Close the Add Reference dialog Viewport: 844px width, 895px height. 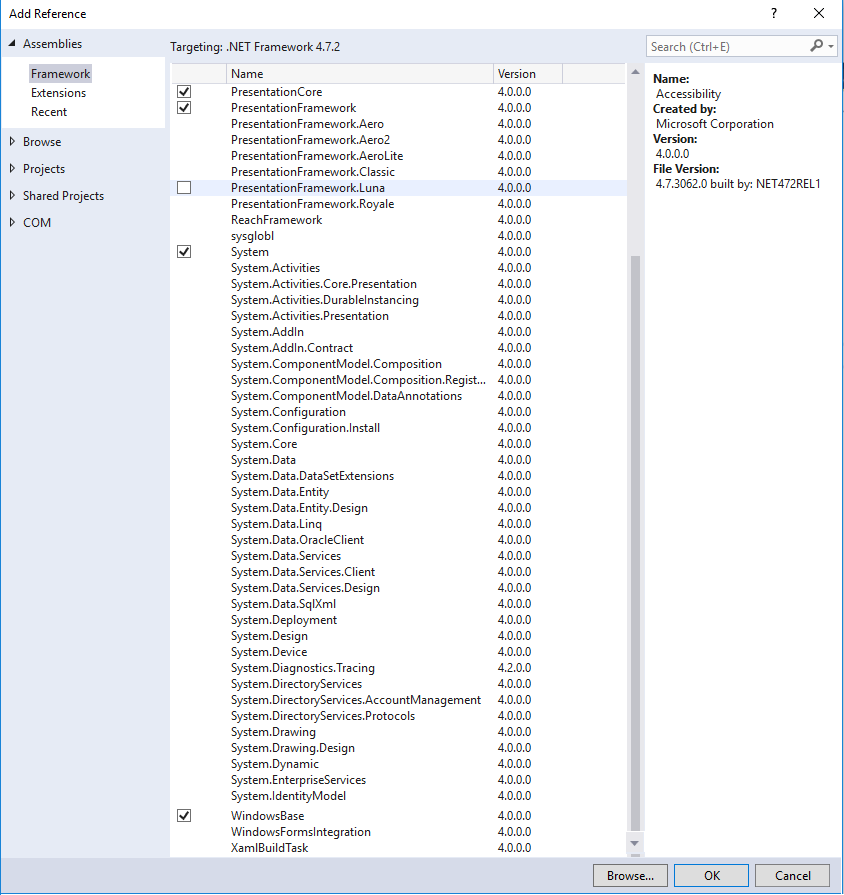(818, 13)
